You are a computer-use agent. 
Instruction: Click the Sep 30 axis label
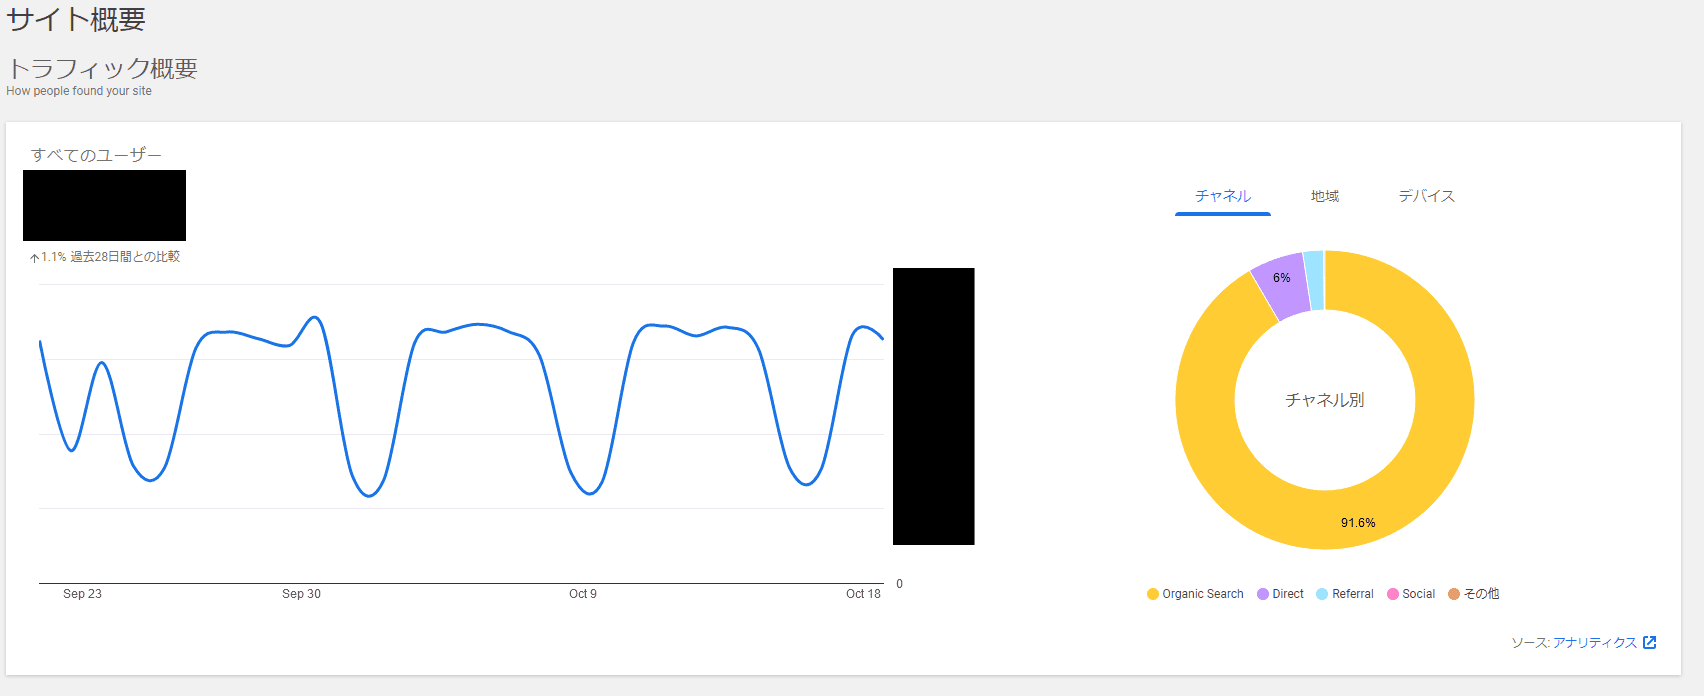pyautogui.click(x=301, y=594)
